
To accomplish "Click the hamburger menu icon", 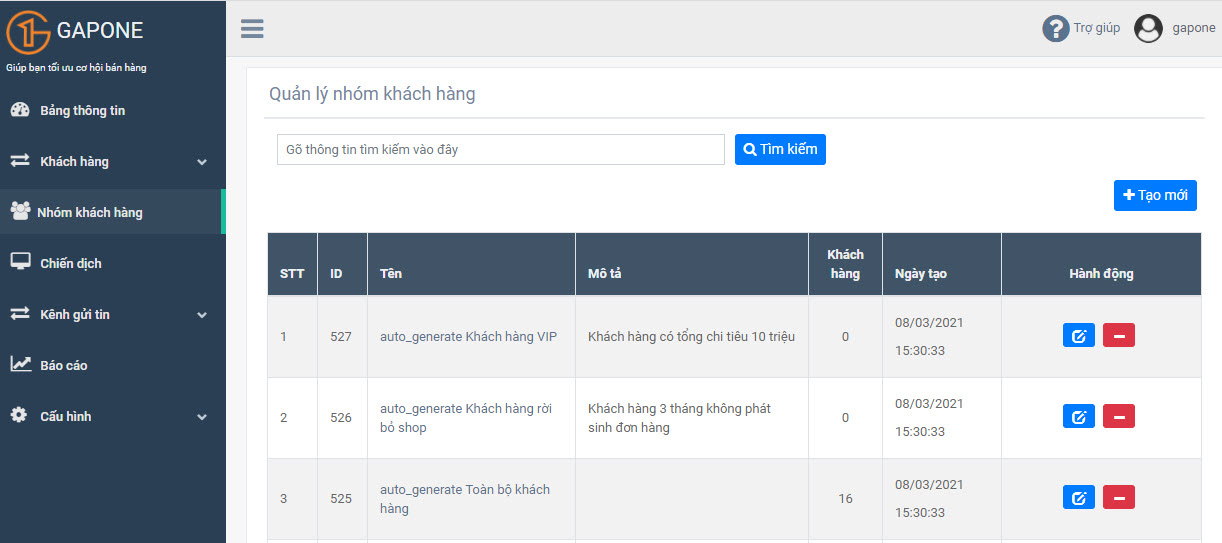I will (252, 29).
